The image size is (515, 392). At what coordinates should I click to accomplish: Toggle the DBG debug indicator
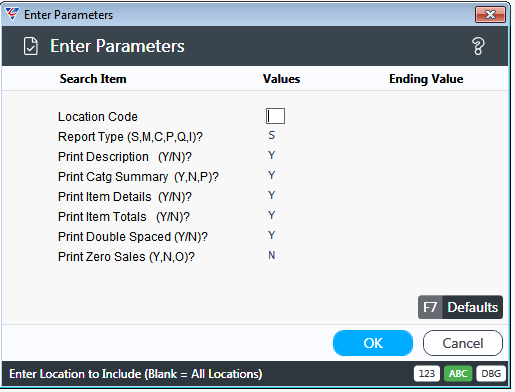491,374
